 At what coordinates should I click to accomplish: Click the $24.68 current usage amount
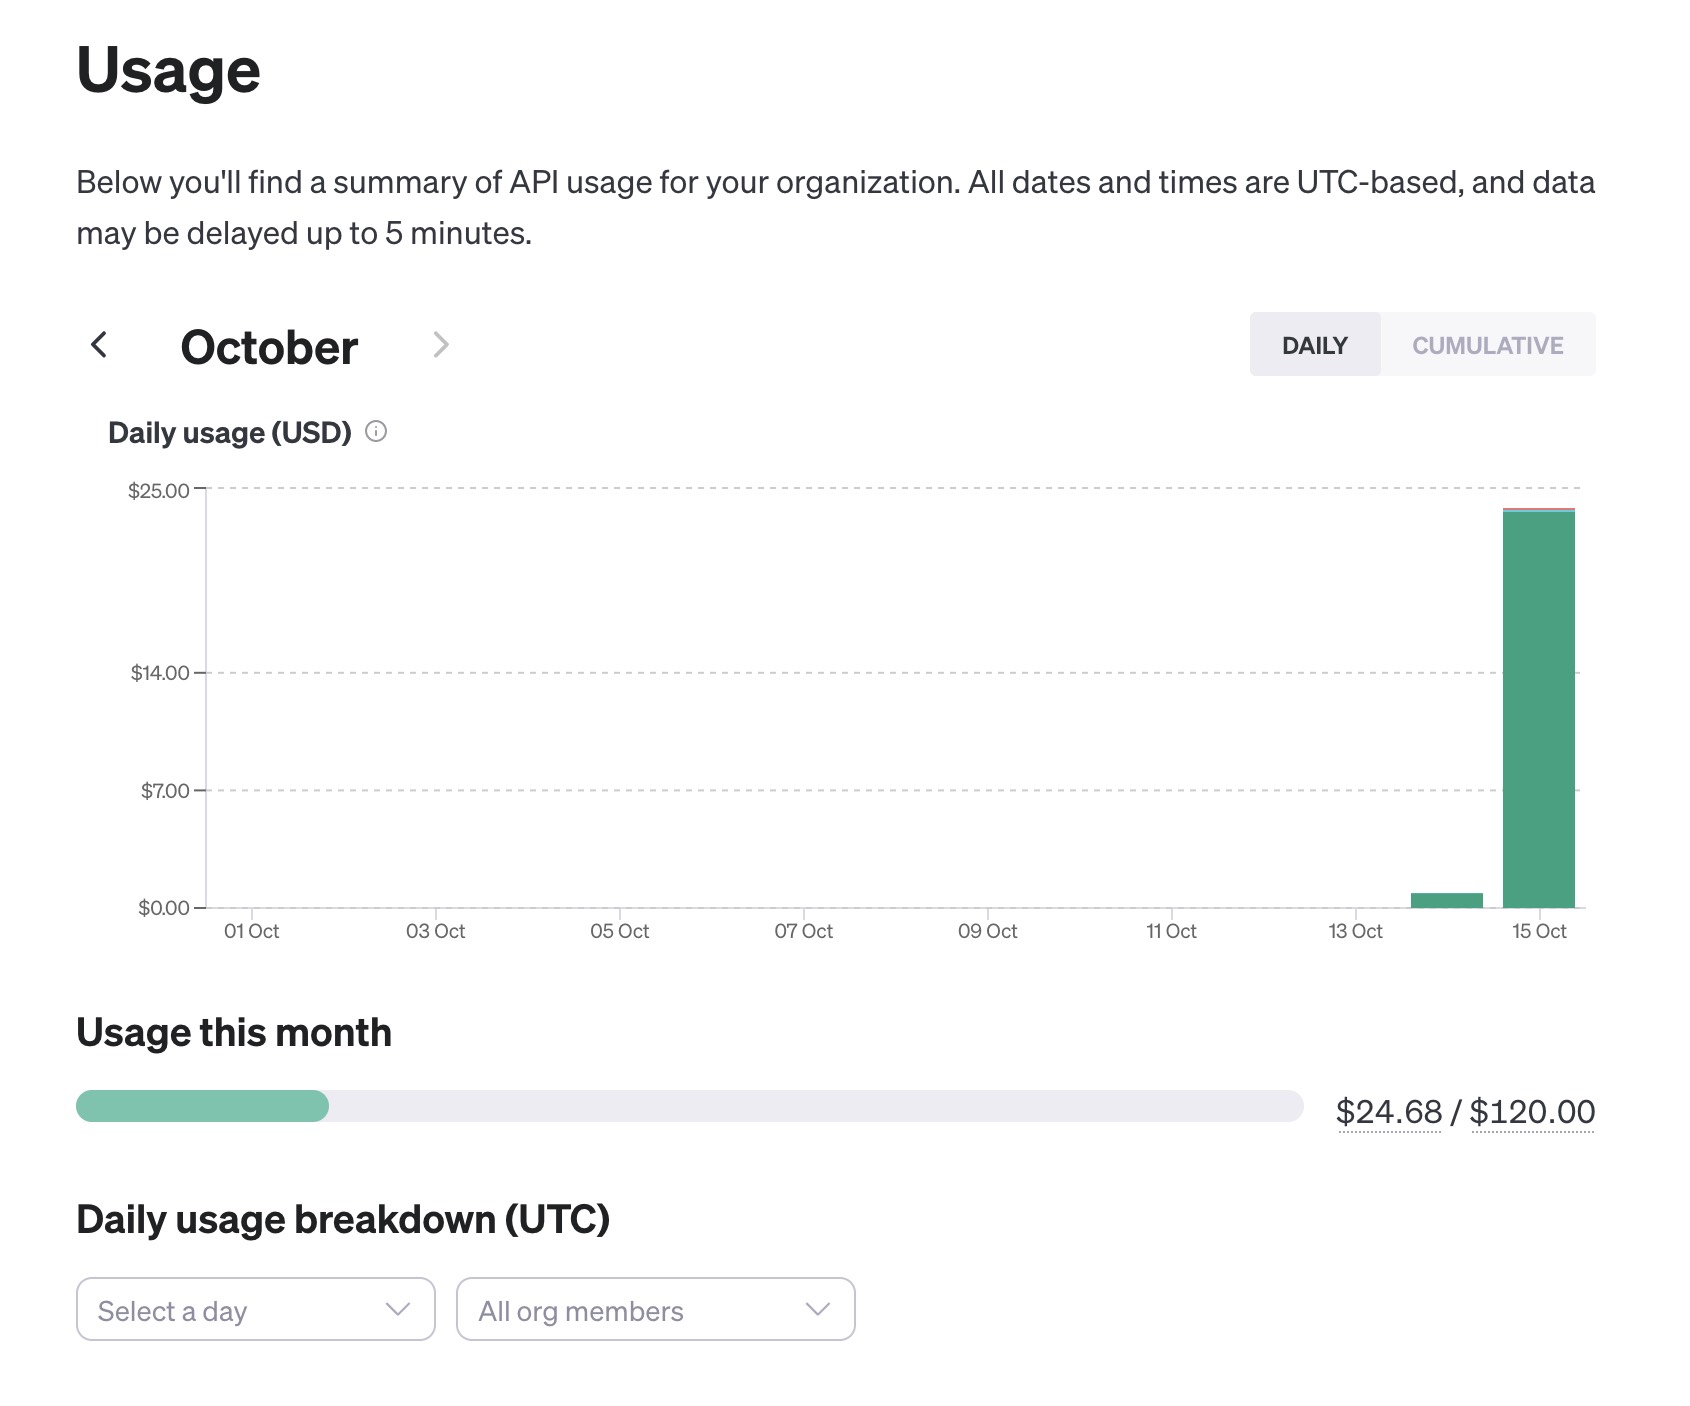[1388, 1112]
